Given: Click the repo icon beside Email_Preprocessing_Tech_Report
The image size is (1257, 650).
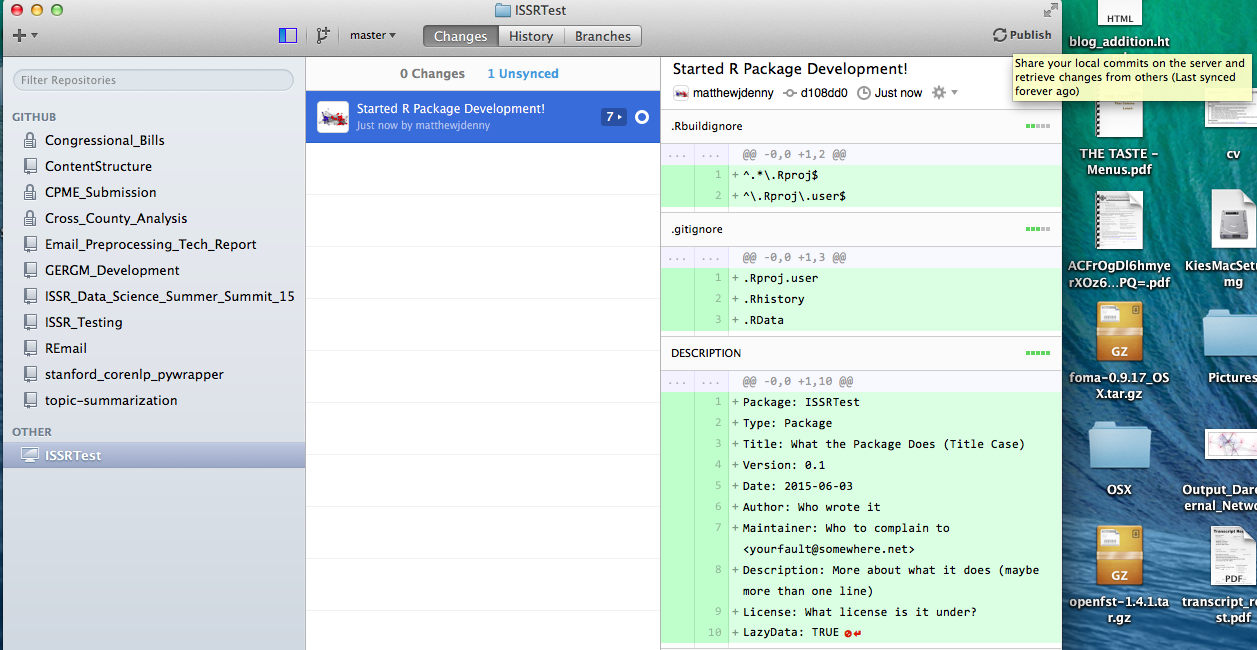Looking at the screenshot, I should 30,245.
